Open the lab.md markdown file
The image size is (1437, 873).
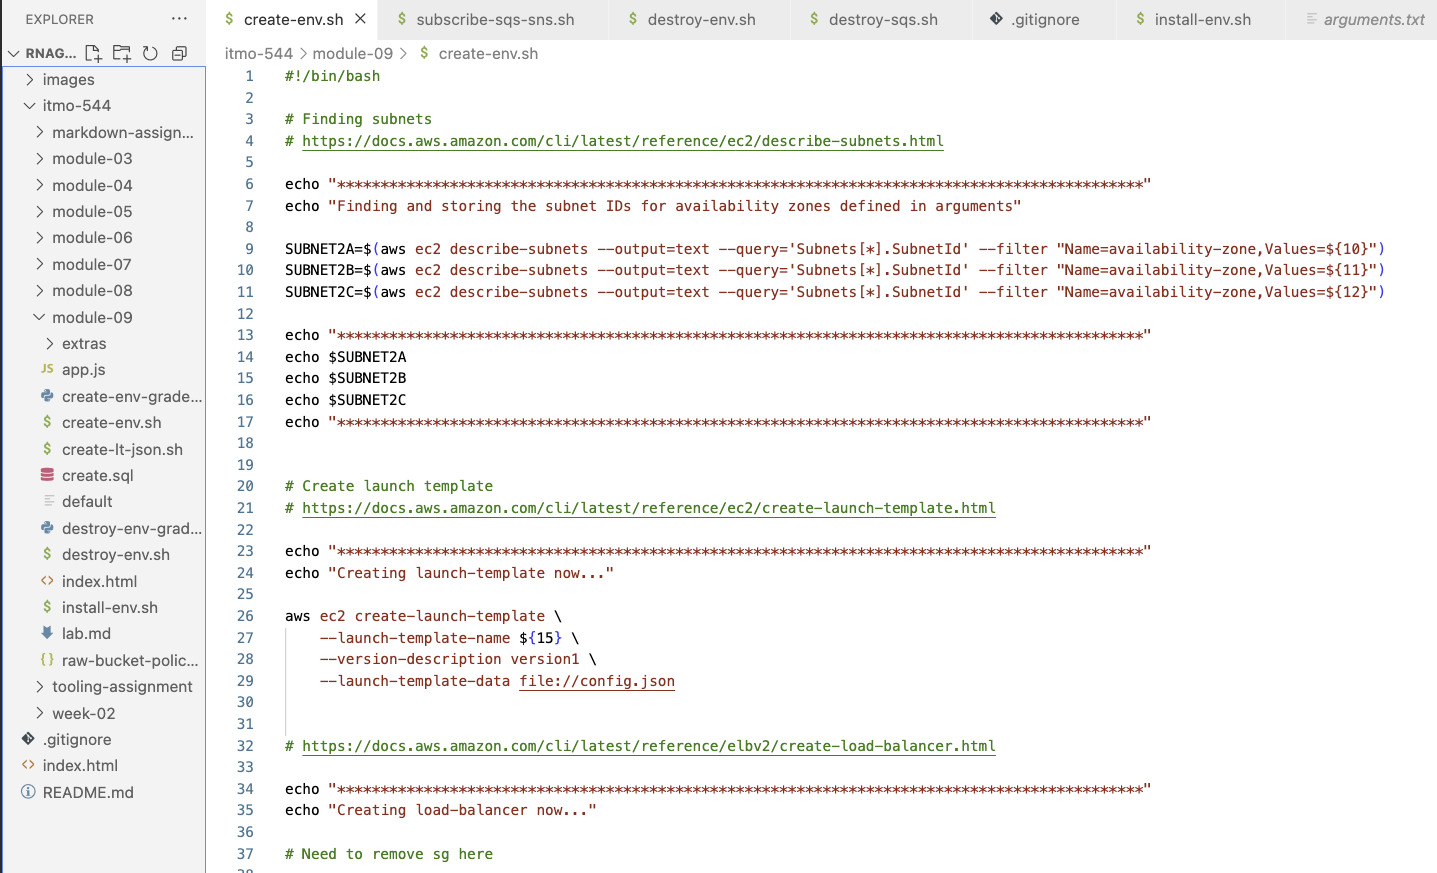coord(86,633)
